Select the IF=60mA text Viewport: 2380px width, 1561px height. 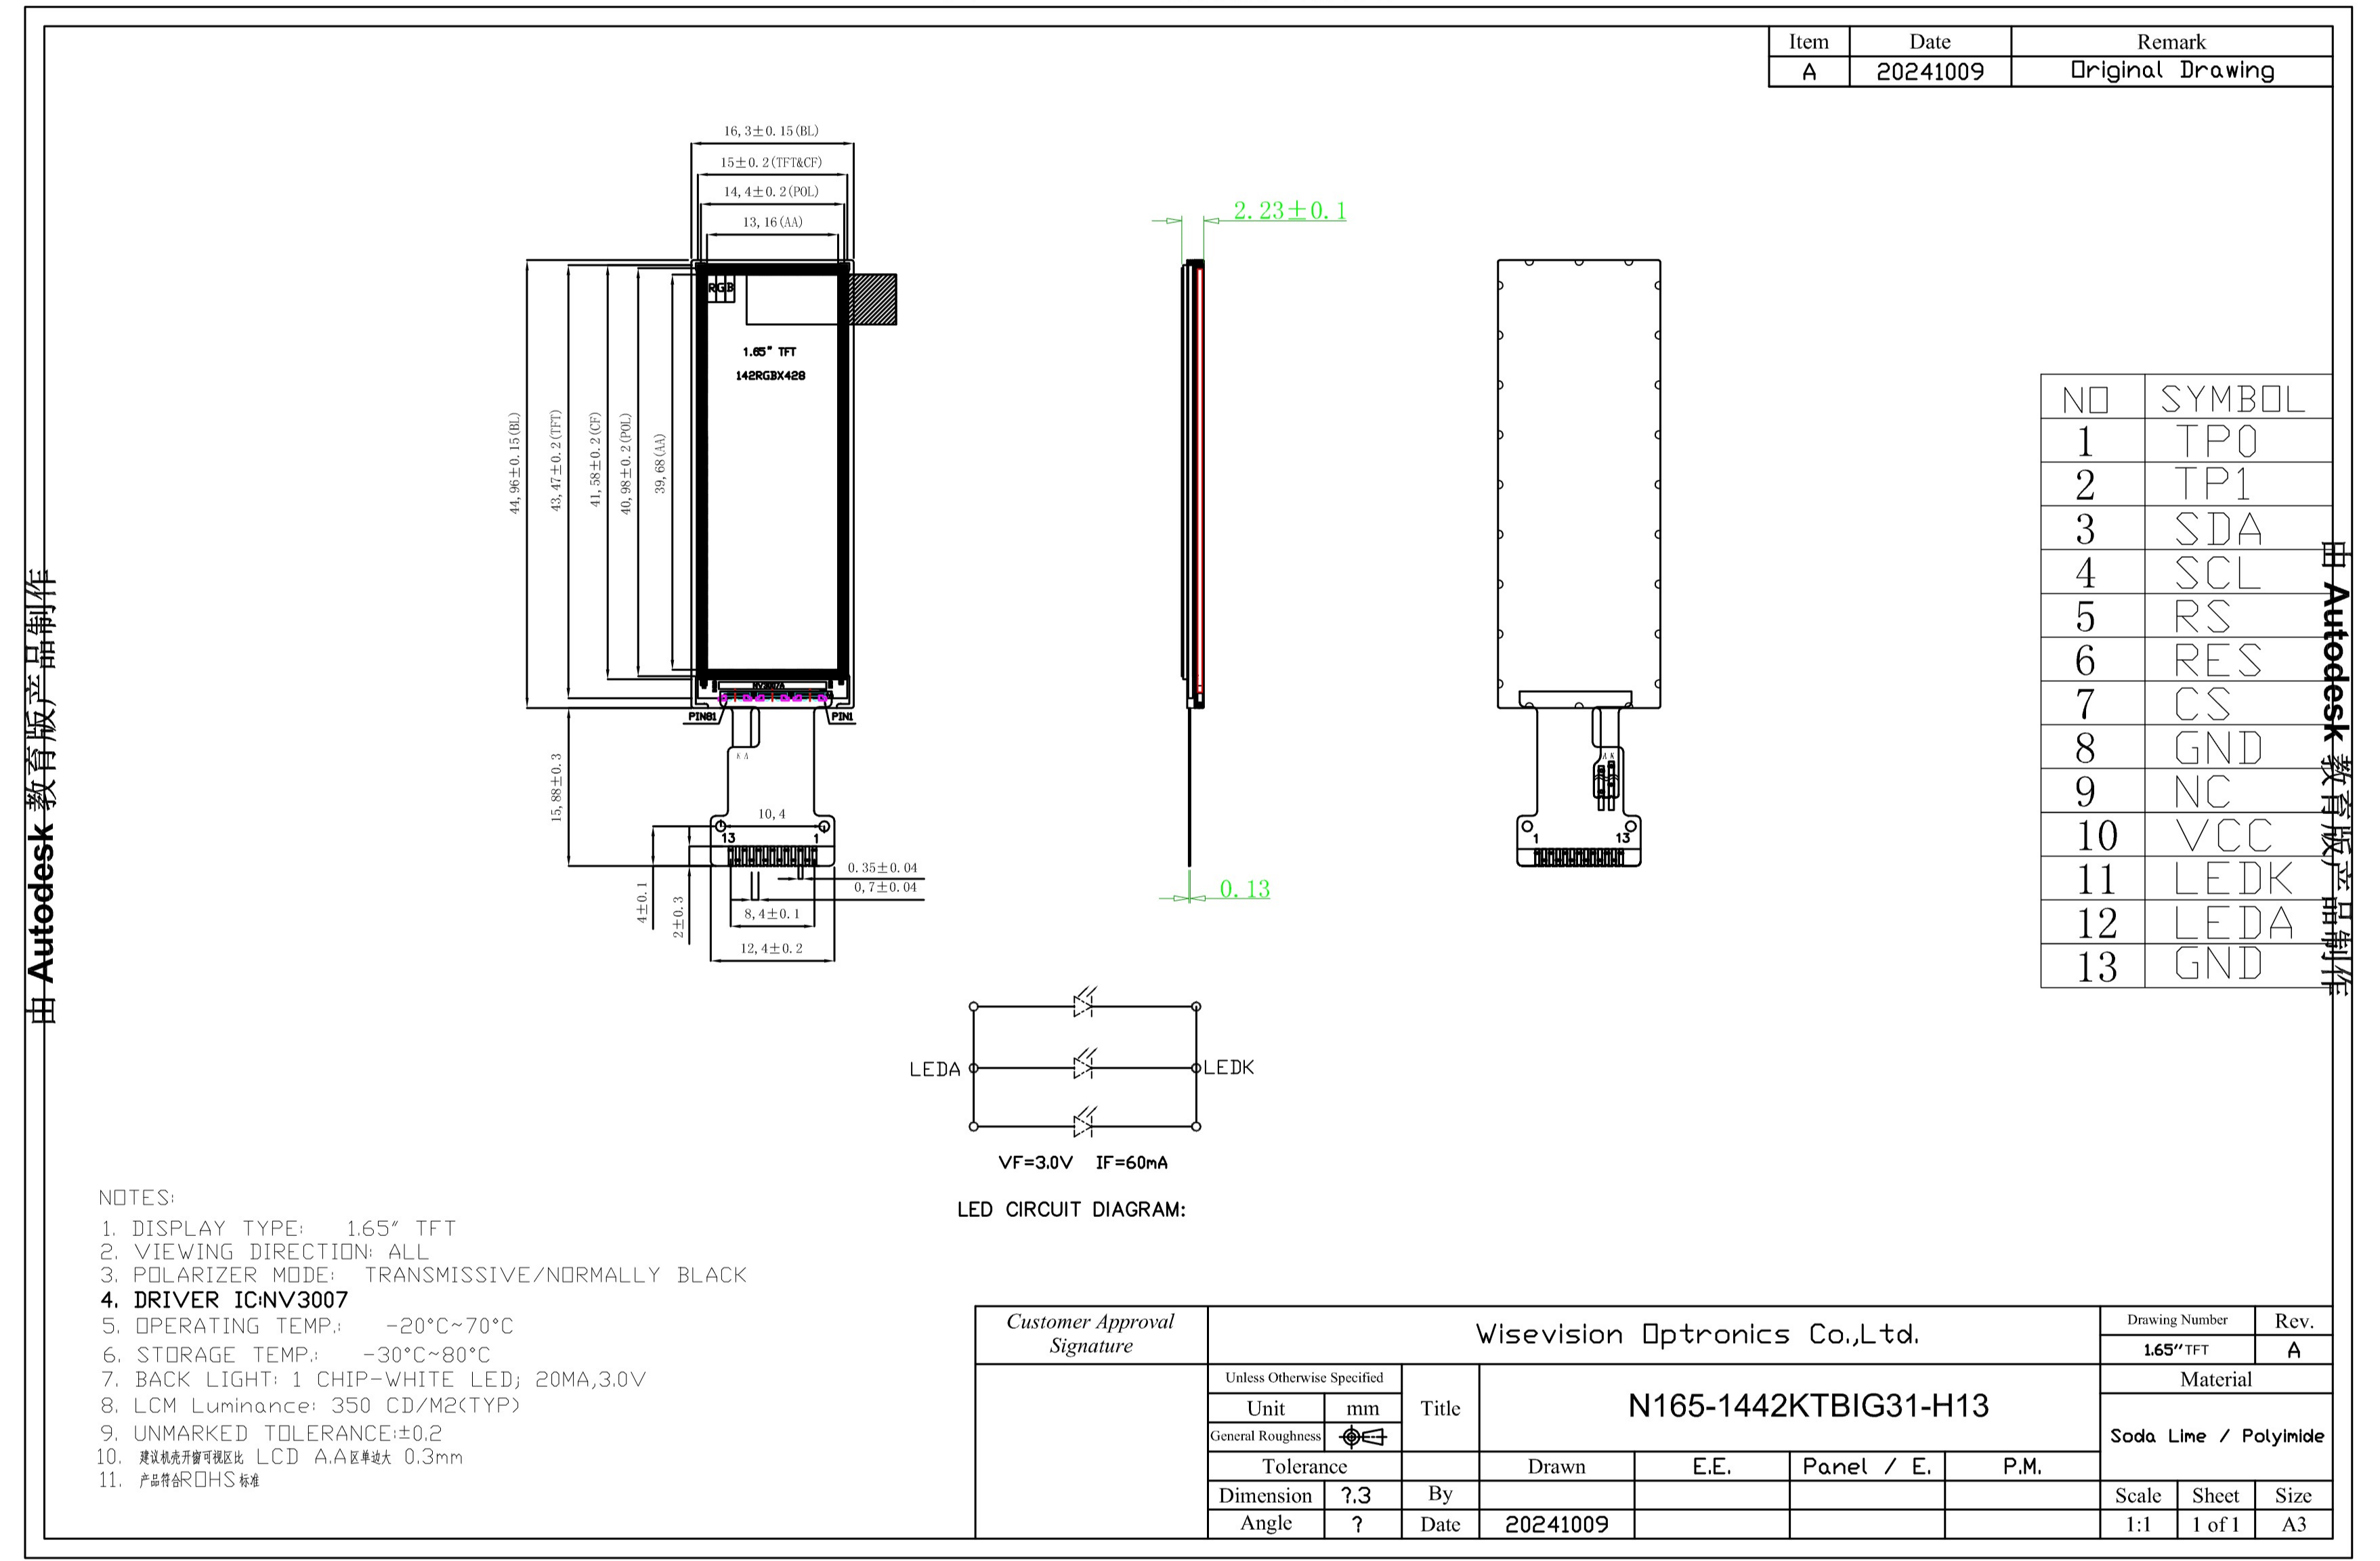[1131, 1162]
